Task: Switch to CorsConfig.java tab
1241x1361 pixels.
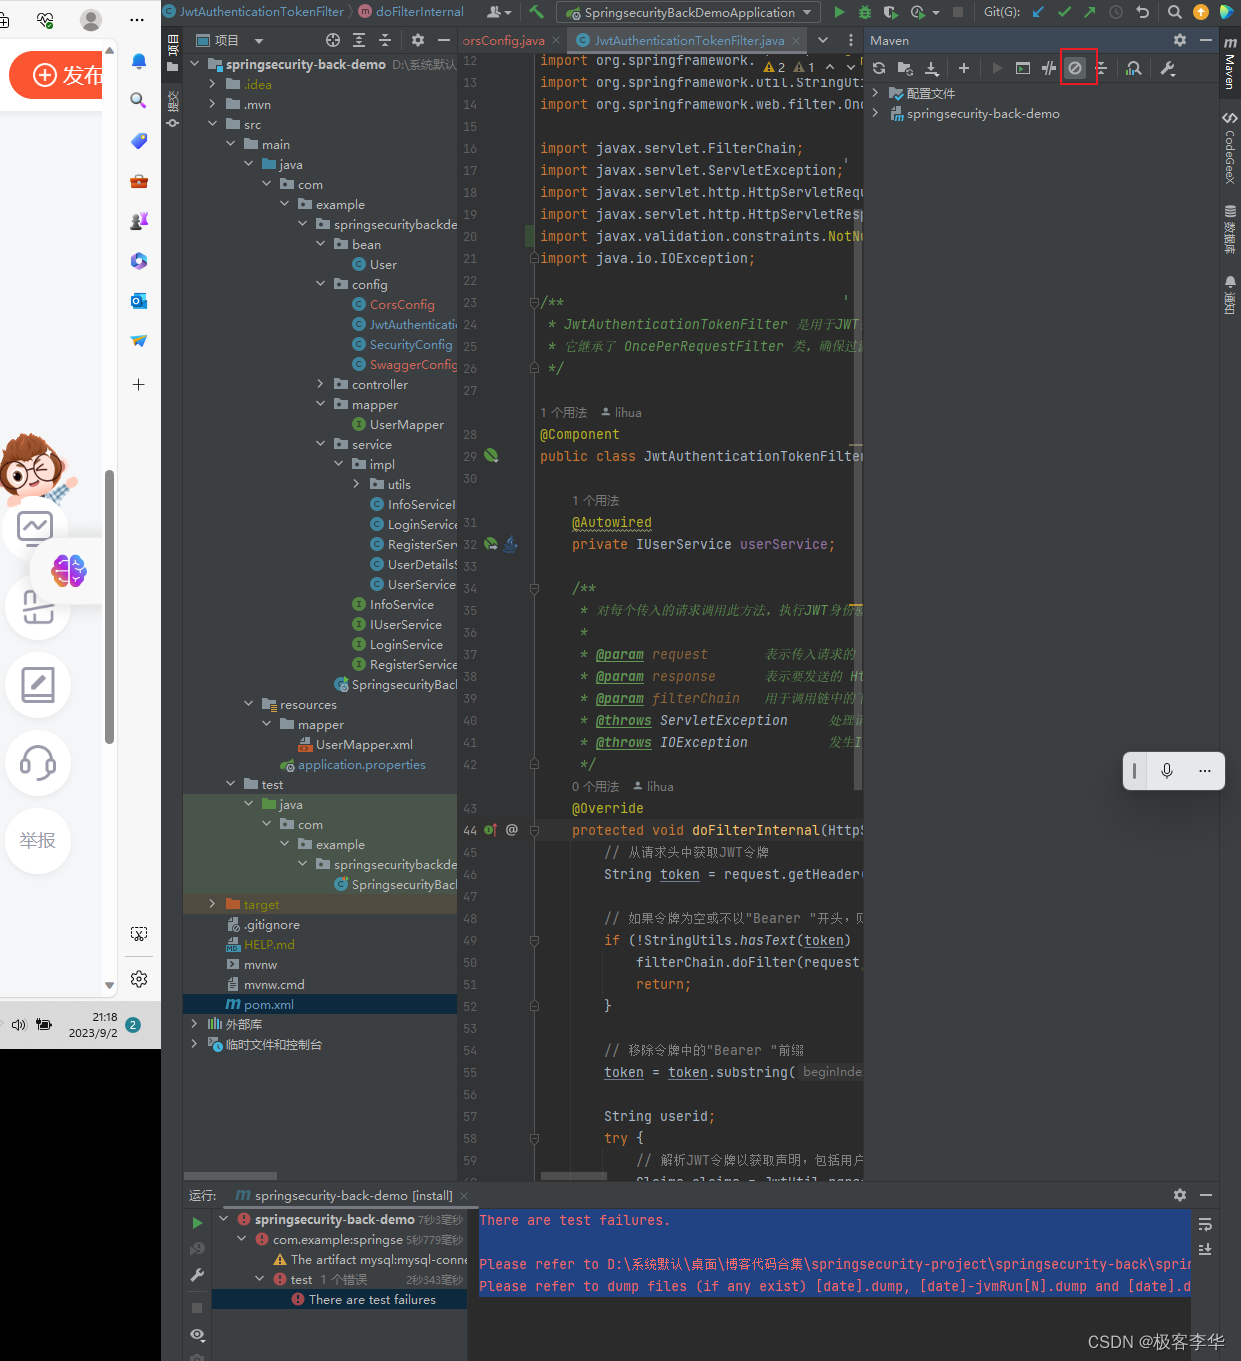Action: point(503,40)
